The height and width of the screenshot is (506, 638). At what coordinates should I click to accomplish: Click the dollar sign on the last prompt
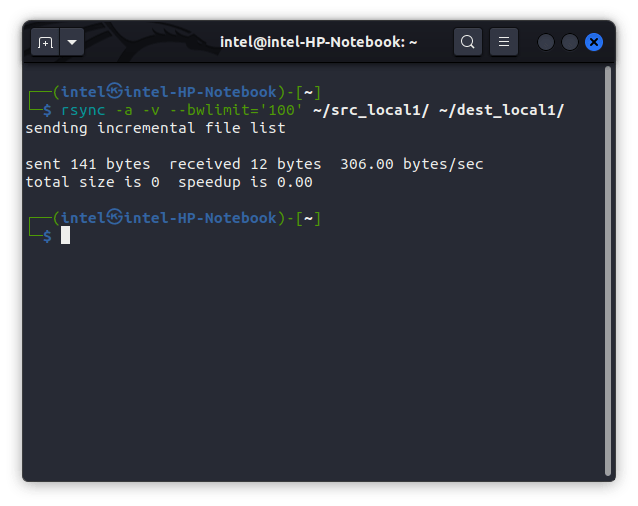click(47, 236)
